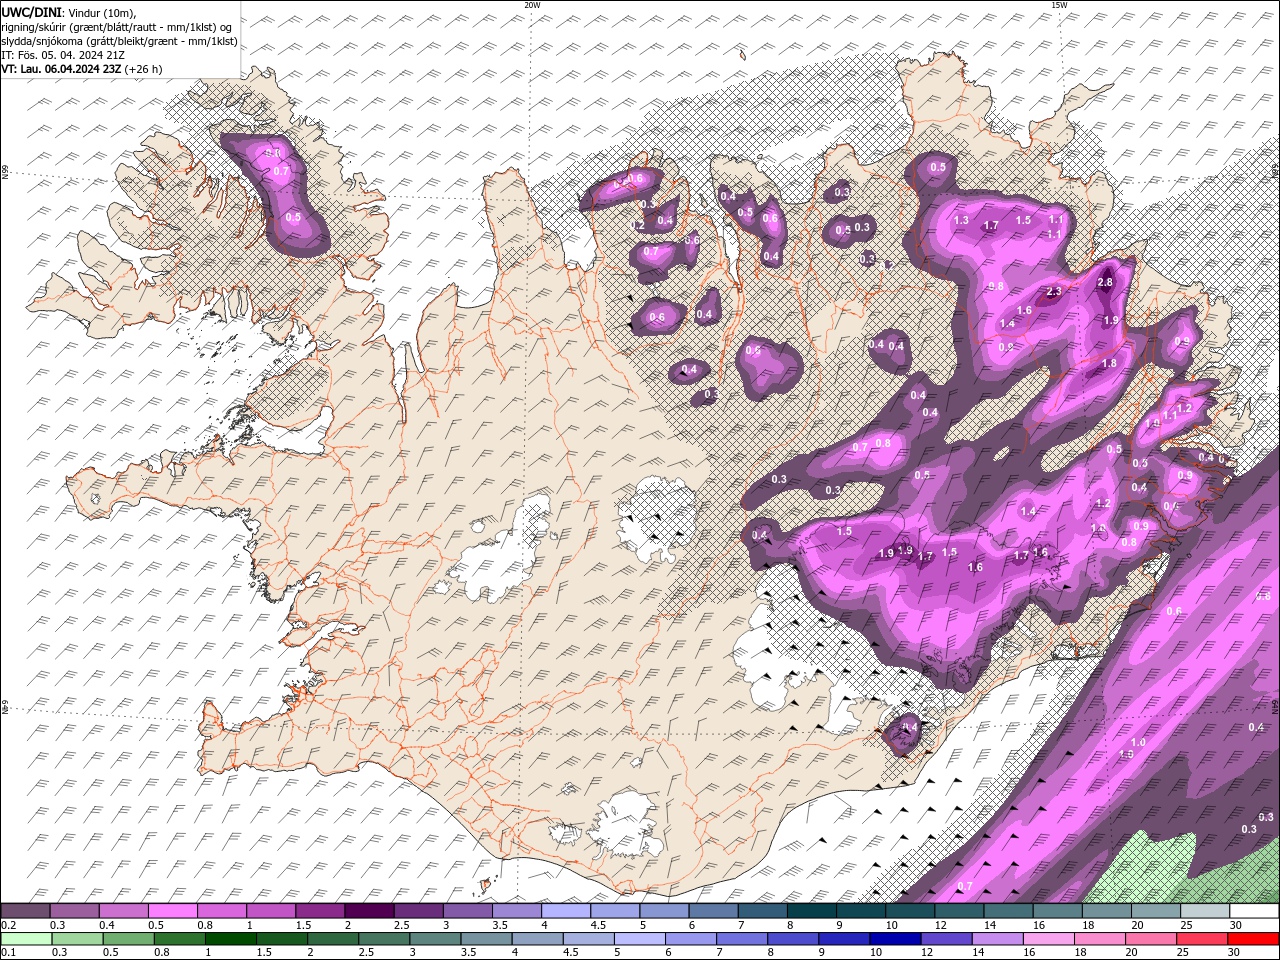Pick the darkest green swatch between 1 and 1.5
This screenshot has height=960, width=1280.
(230, 938)
